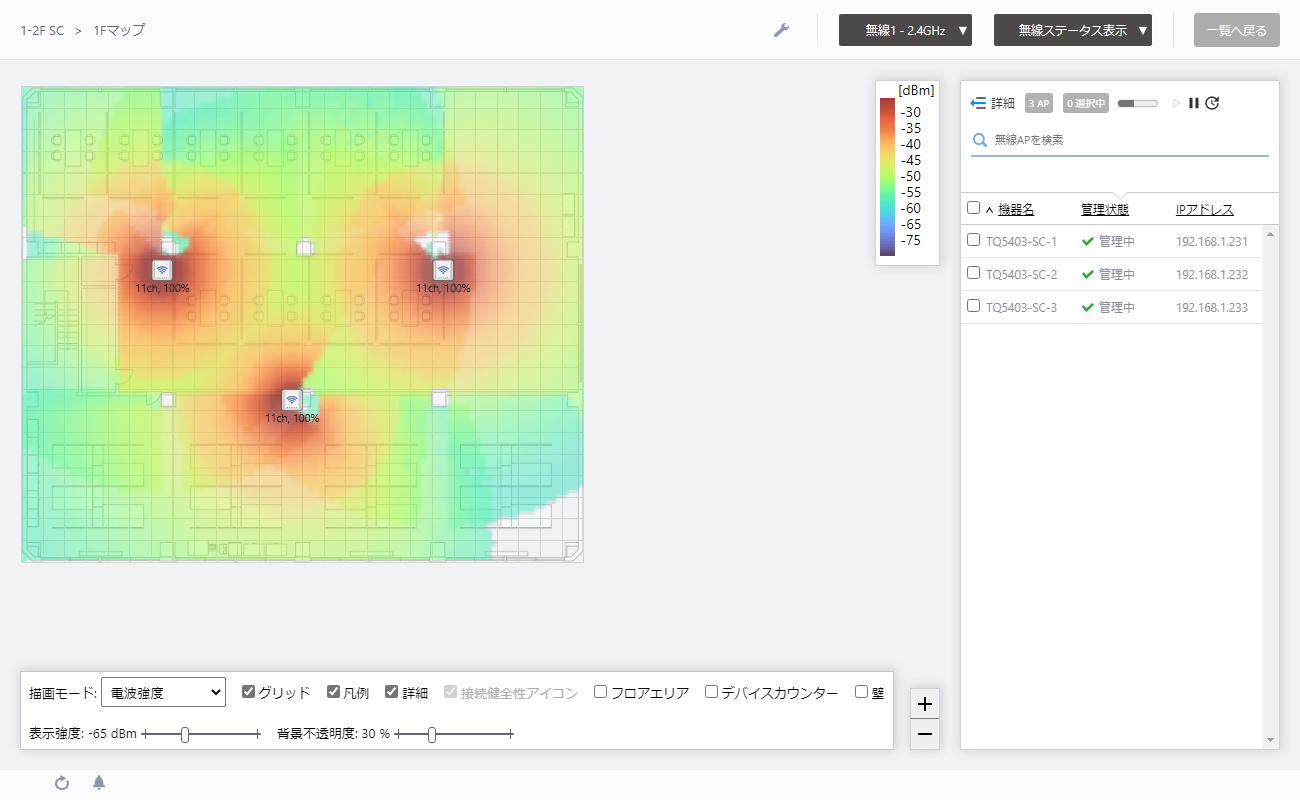Click the AP list scrollbar down arrow
Image resolution: width=1300 pixels, height=800 pixels.
(1271, 741)
